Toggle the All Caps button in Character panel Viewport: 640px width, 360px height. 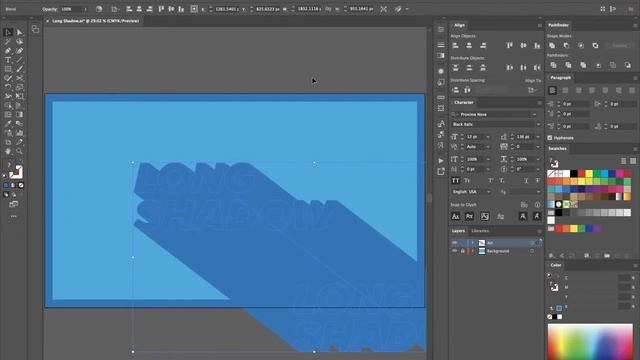point(456,180)
